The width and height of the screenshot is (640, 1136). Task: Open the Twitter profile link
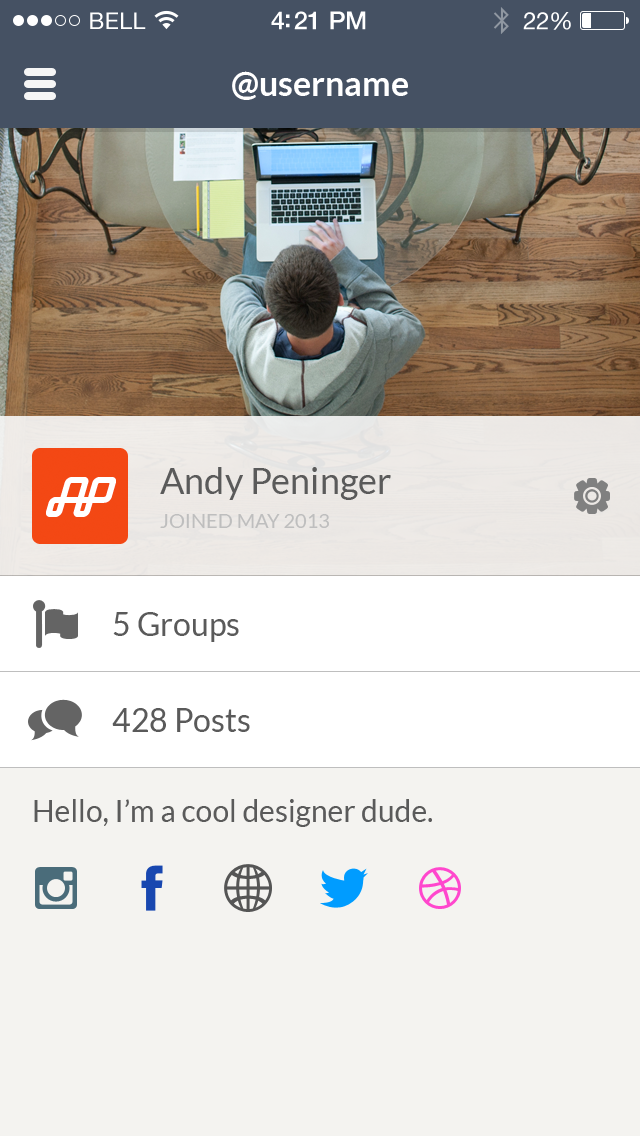pos(344,888)
